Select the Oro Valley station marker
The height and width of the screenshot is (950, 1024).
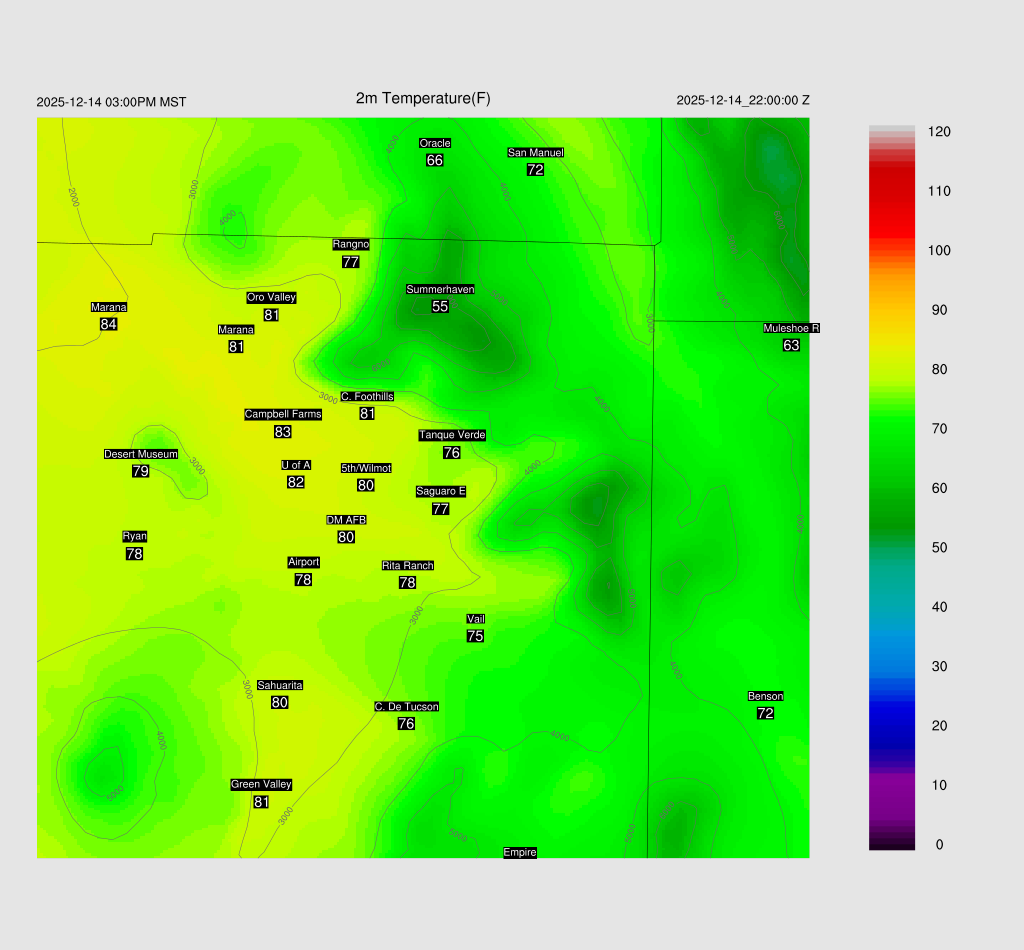tap(271, 297)
